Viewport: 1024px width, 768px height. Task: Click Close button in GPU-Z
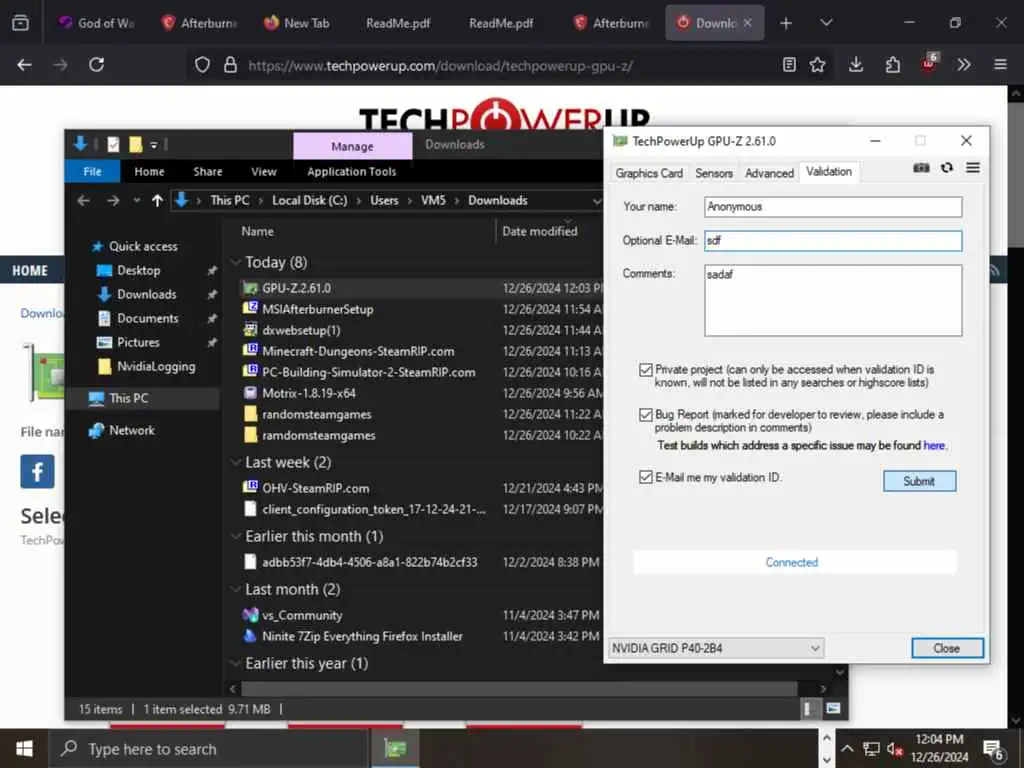tap(947, 648)
